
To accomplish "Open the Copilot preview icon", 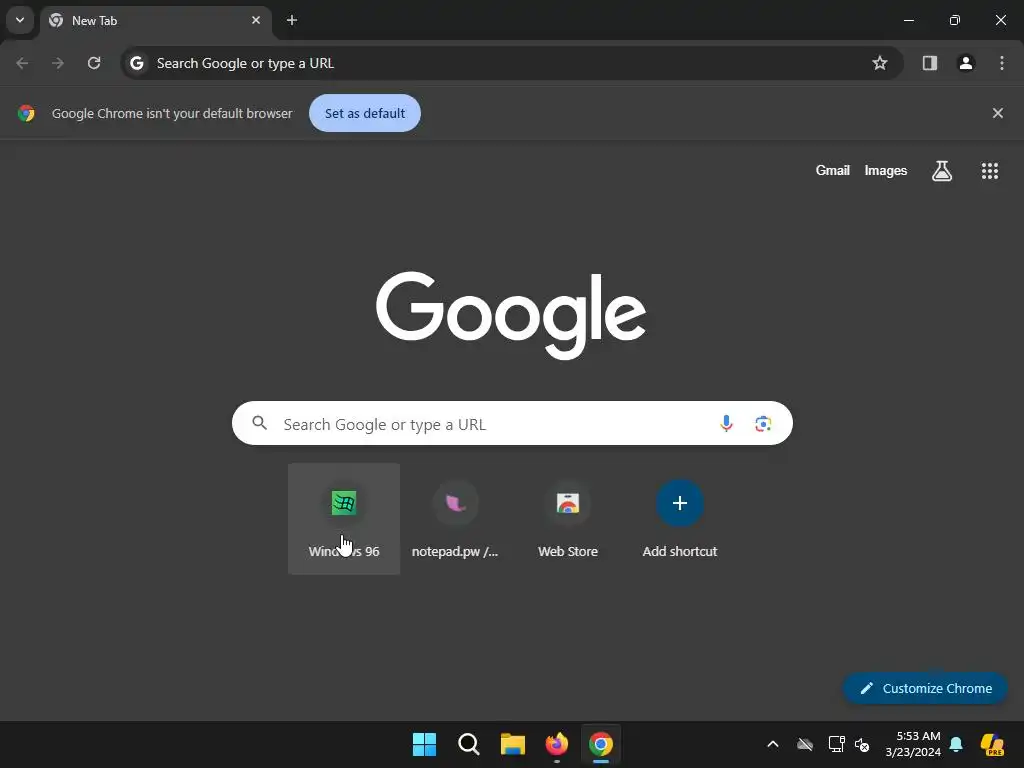I will tap(993, 744).
